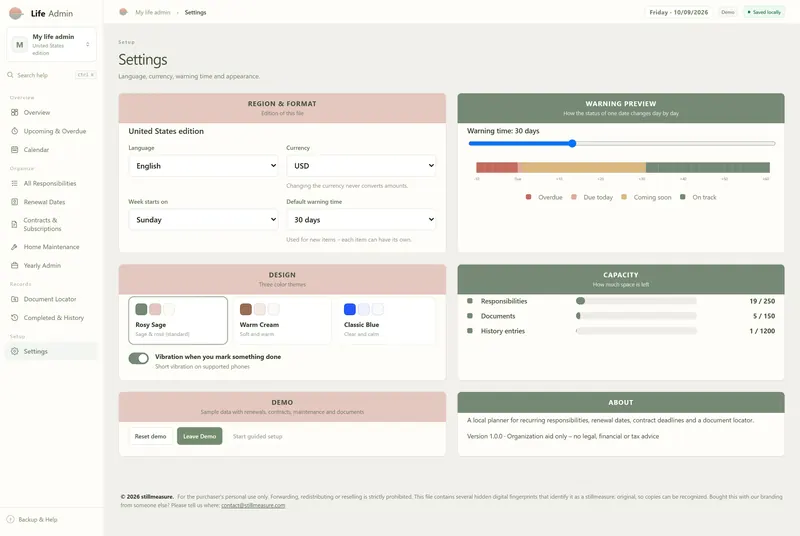Click My life admin breadcrumb link
This screenshot has height=536, width=800.
(x=153, y=12)
